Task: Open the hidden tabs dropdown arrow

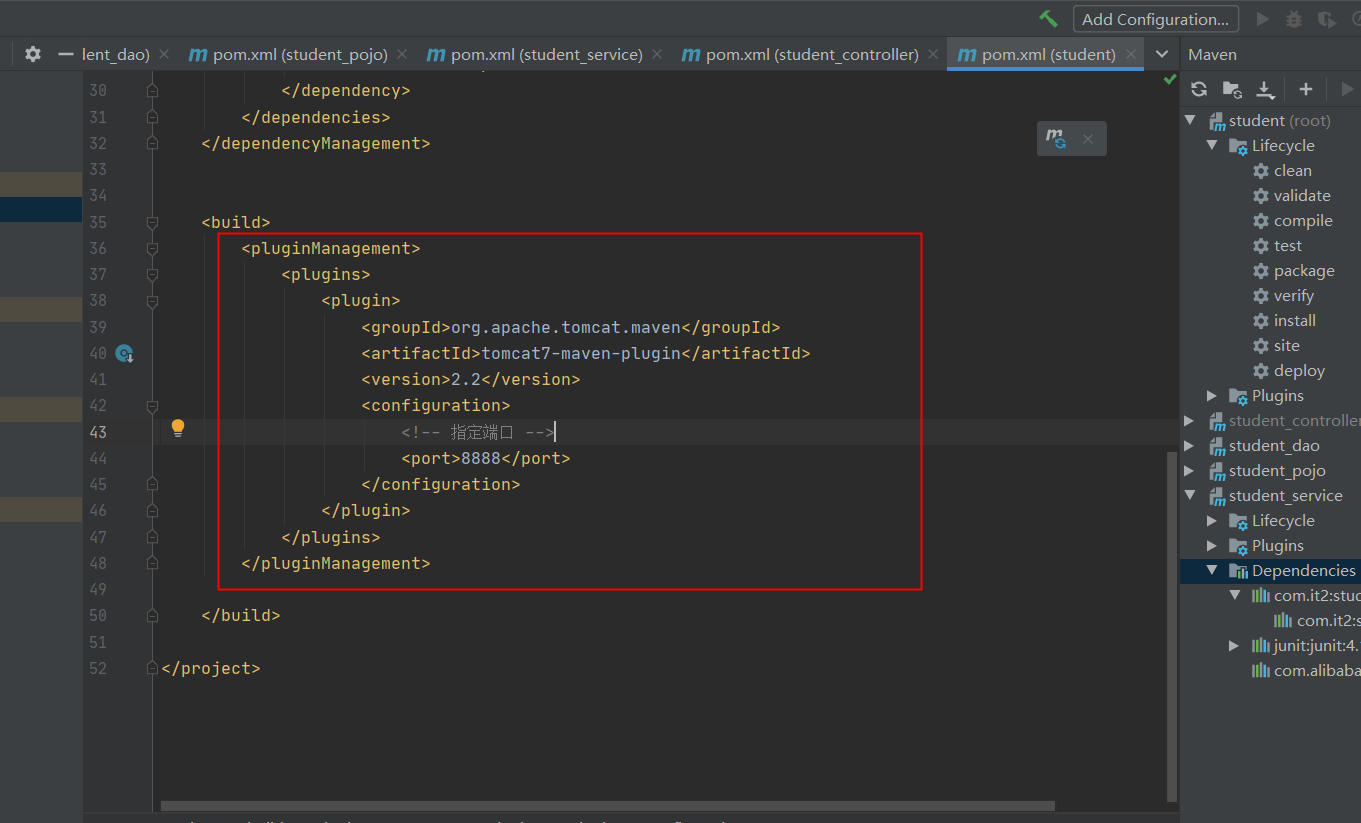Action: (1162, 54)
